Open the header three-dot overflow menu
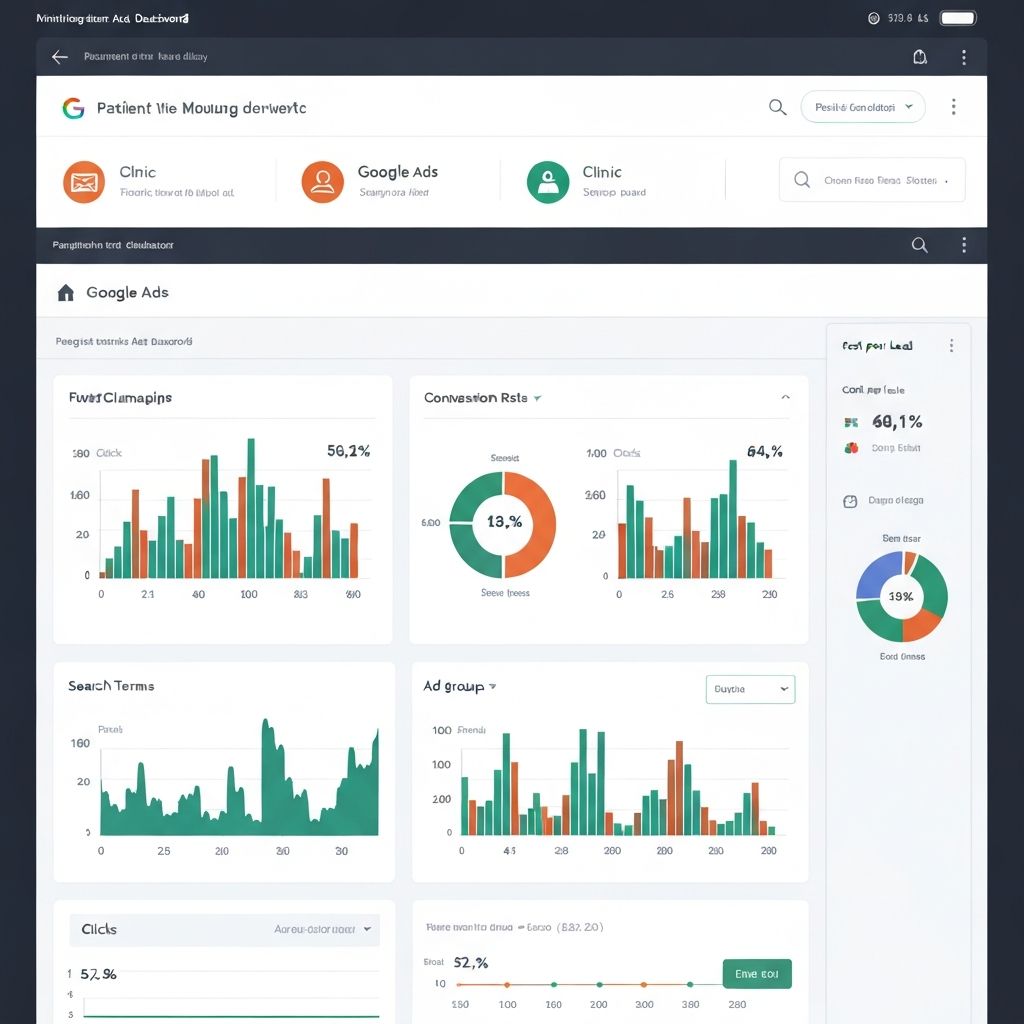 click(953, 107)
